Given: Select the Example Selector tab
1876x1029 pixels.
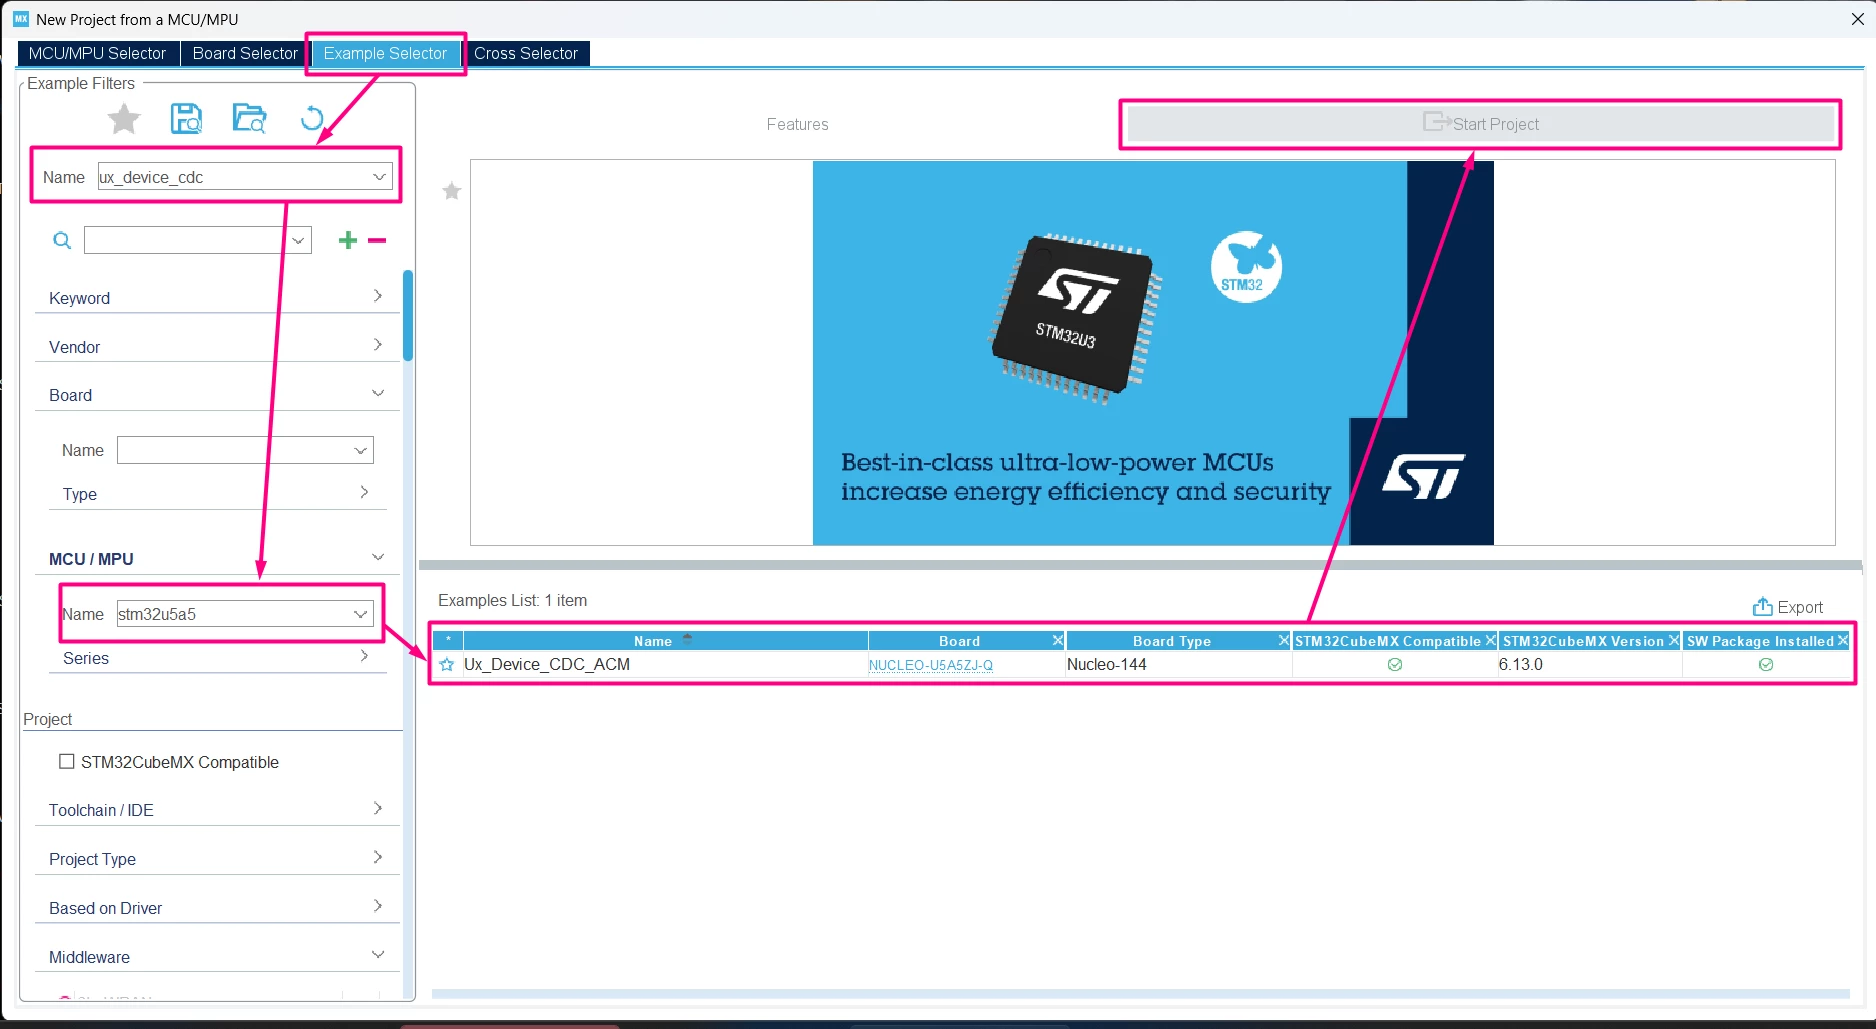Looking at the screenshot, I should pos(385,53).
